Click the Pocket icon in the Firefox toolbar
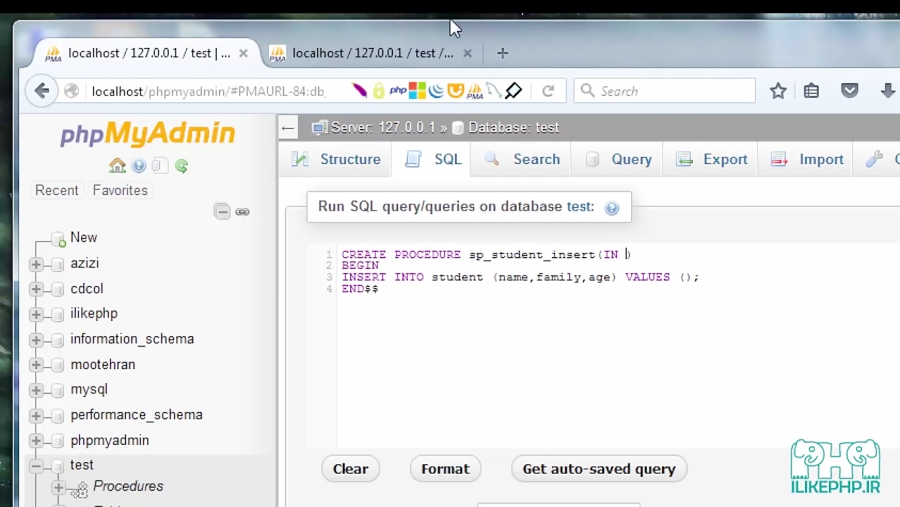 [849, 91]
